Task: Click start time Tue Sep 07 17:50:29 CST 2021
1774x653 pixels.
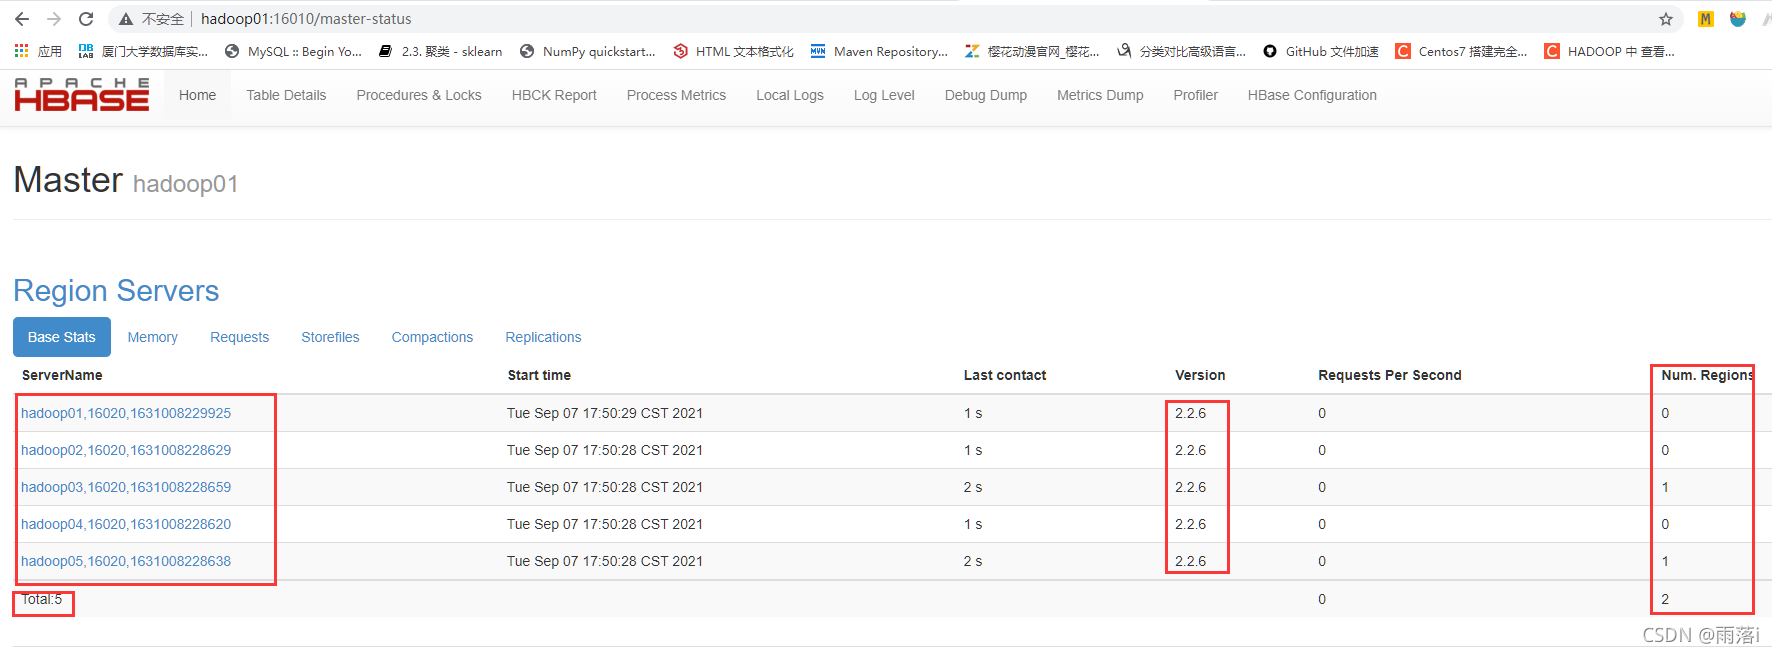Action: point(605,413)
